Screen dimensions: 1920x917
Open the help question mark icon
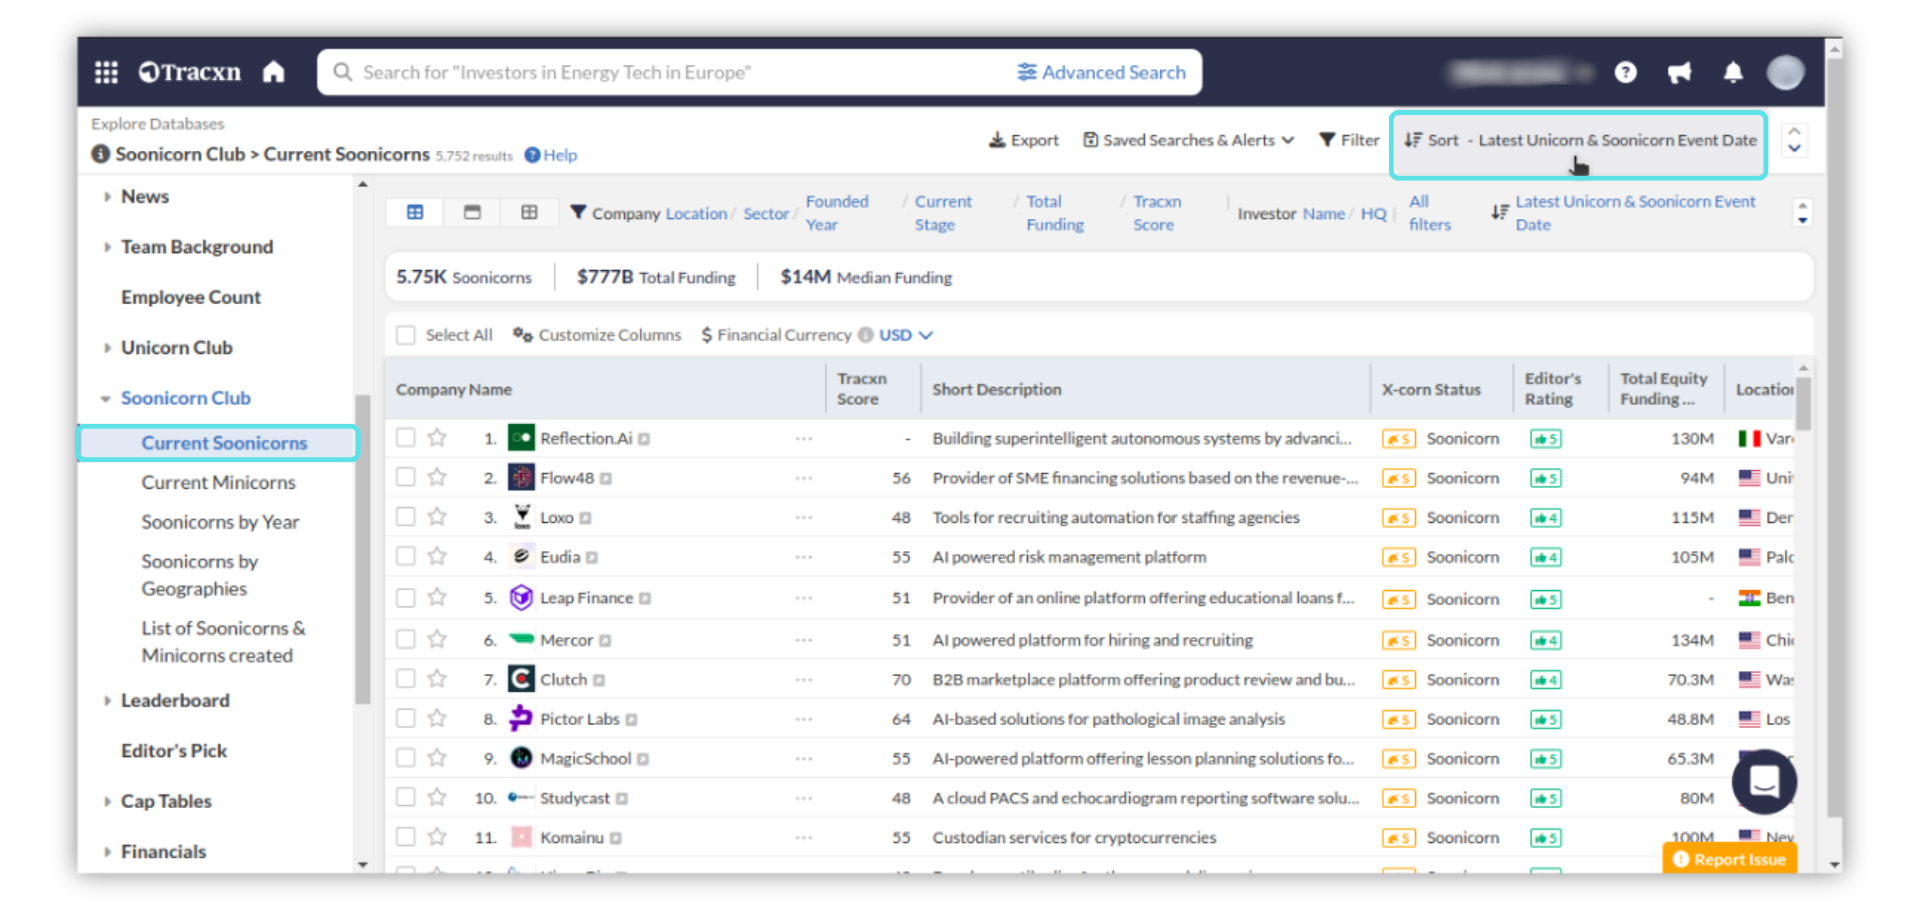(1625, 72)
